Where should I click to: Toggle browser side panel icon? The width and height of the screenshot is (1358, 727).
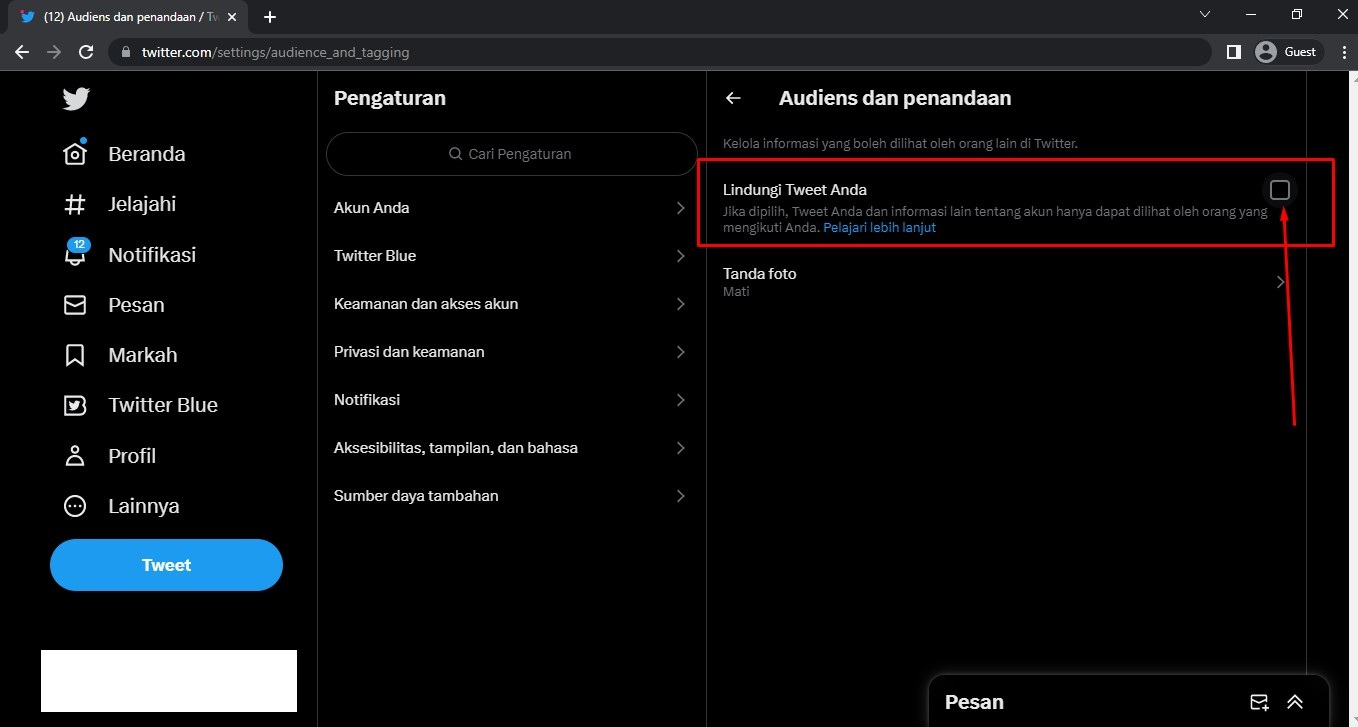point(1233,52)
